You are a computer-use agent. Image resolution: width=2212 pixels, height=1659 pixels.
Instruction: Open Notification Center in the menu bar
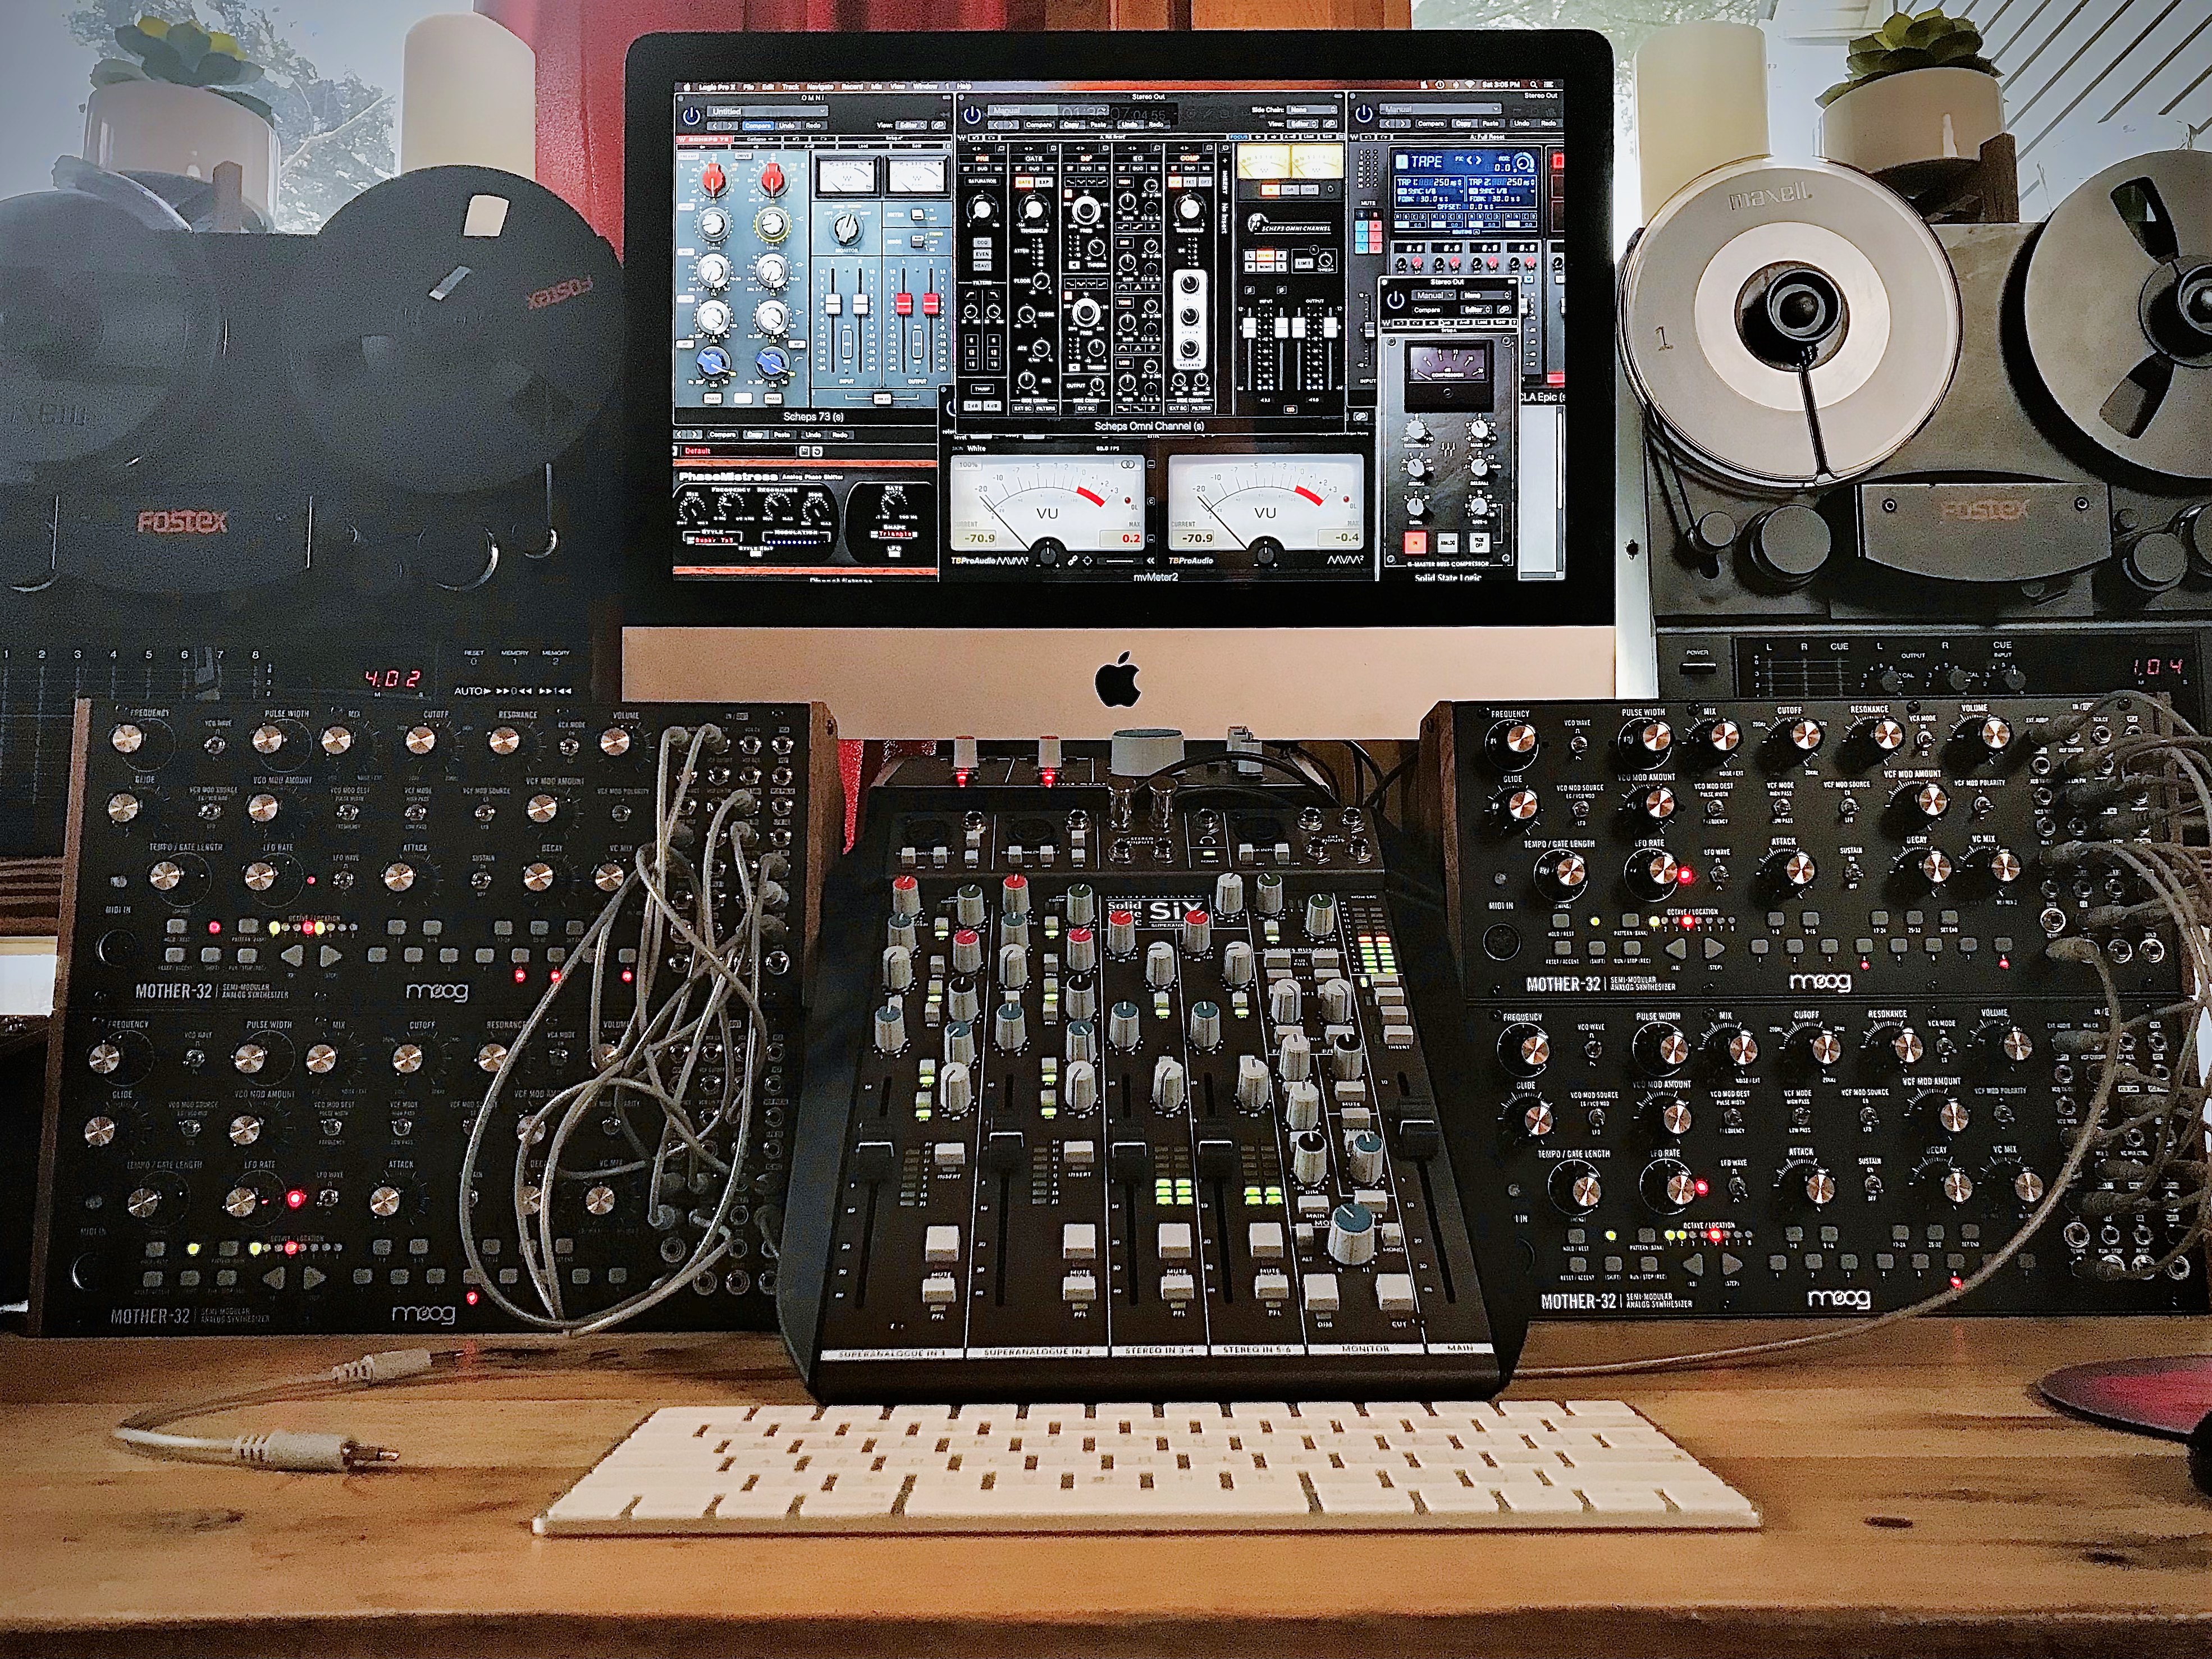(1549, 85)
